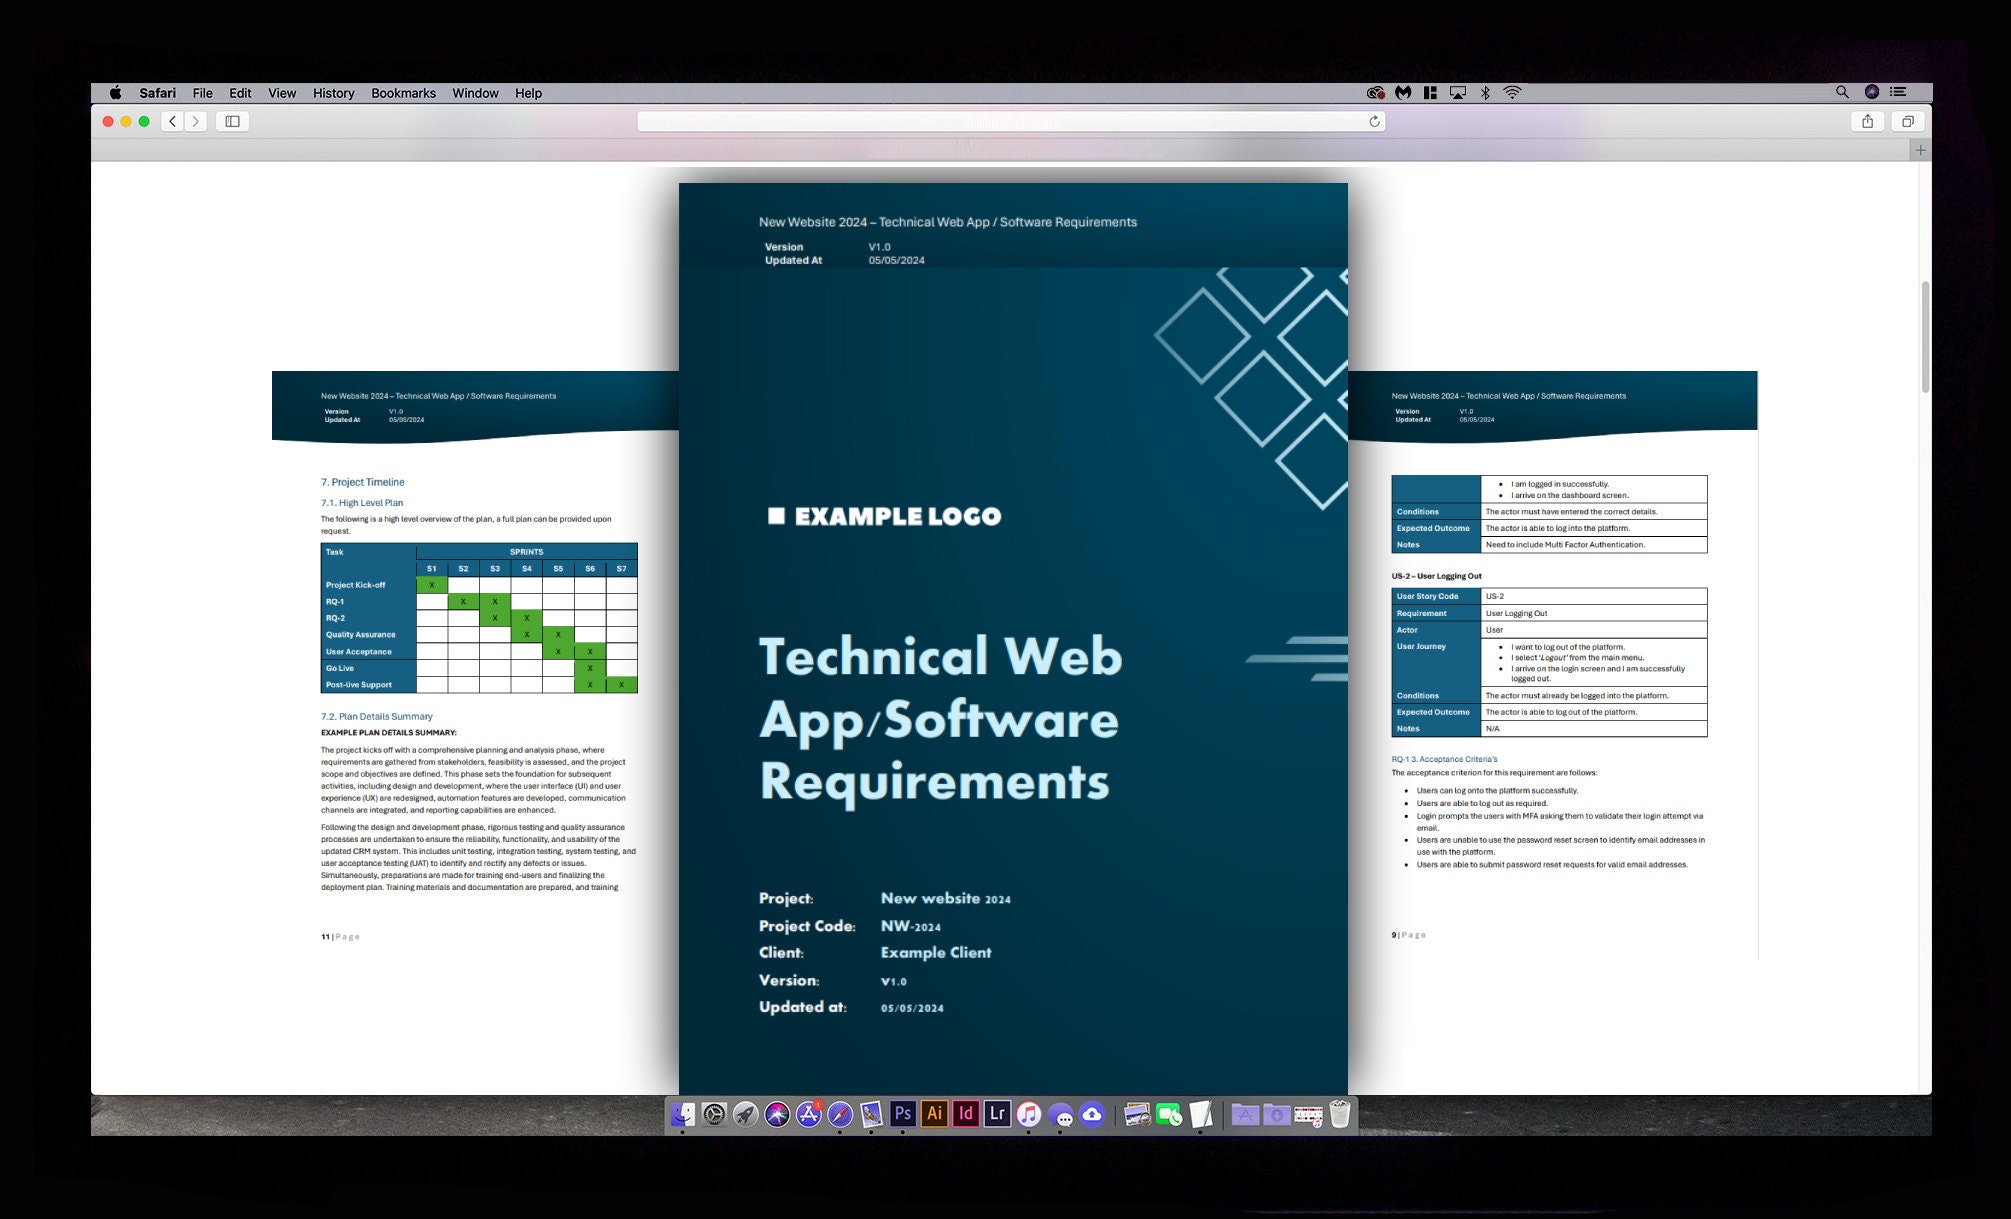Open Spotlight search in the menu bar
The height and width of the screenshot is (1219, 2011).
(1841, 92)
